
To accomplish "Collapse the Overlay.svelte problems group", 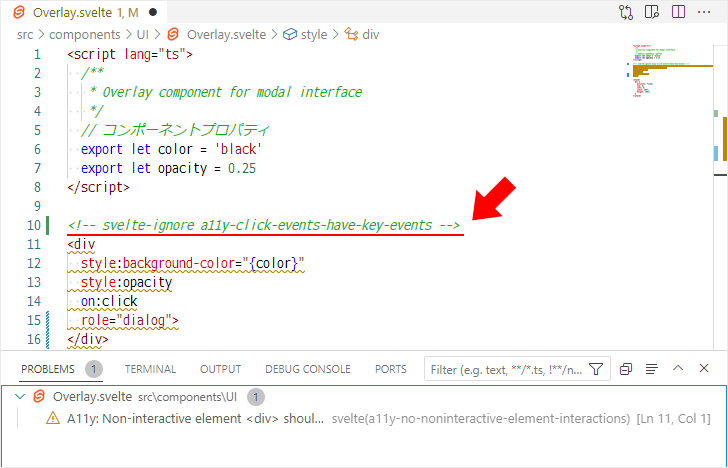I will pyautogui.click(x=20, y=397).
